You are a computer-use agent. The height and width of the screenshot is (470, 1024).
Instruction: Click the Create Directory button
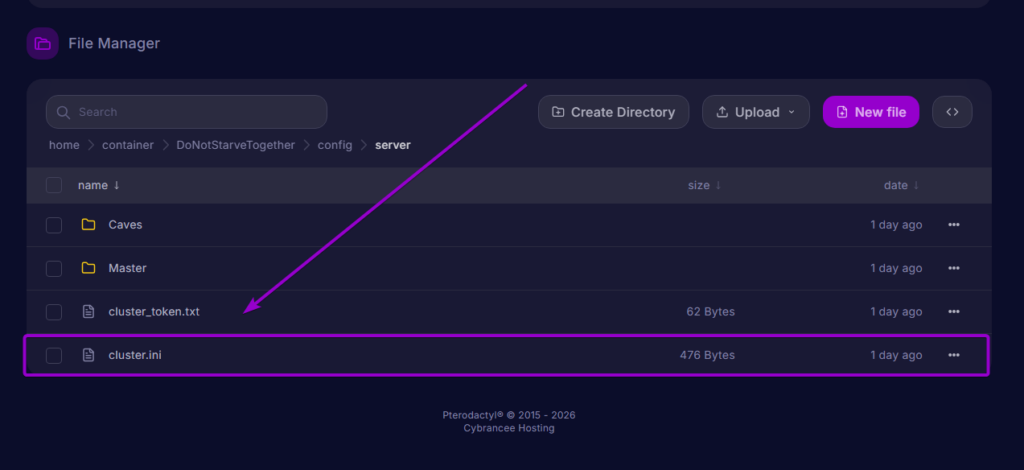click(x=613, y=112)
